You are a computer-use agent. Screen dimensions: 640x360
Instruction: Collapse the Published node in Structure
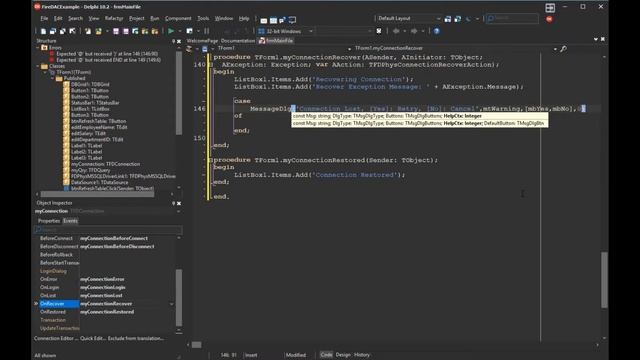53,78
